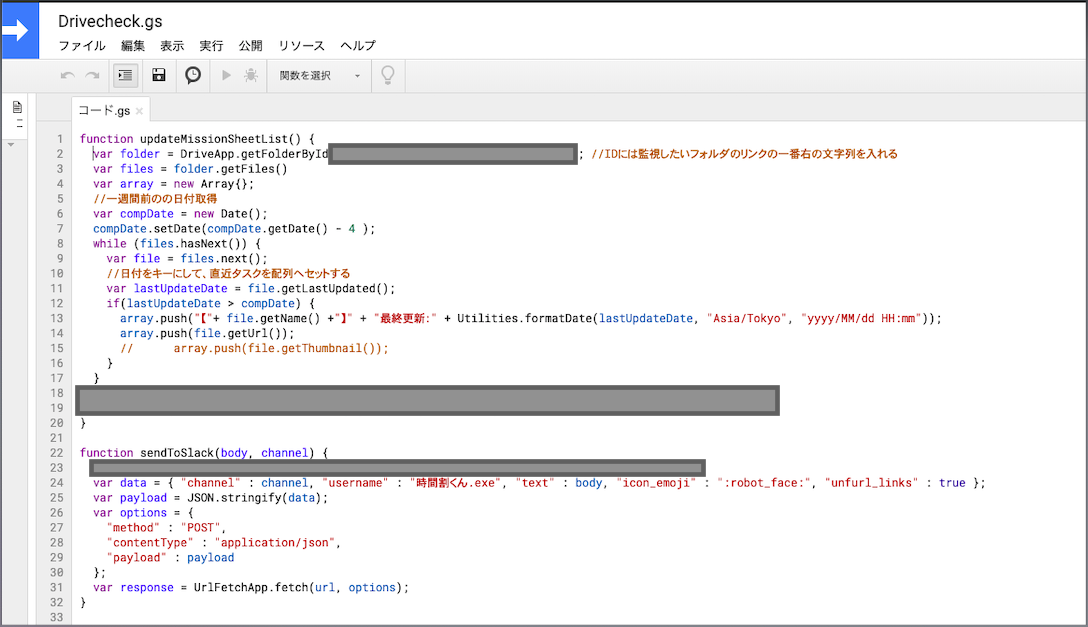The width and height of the screenshot is (1088, 627).
Task: Close the コード.gs tab
Action: click(139, 111)
